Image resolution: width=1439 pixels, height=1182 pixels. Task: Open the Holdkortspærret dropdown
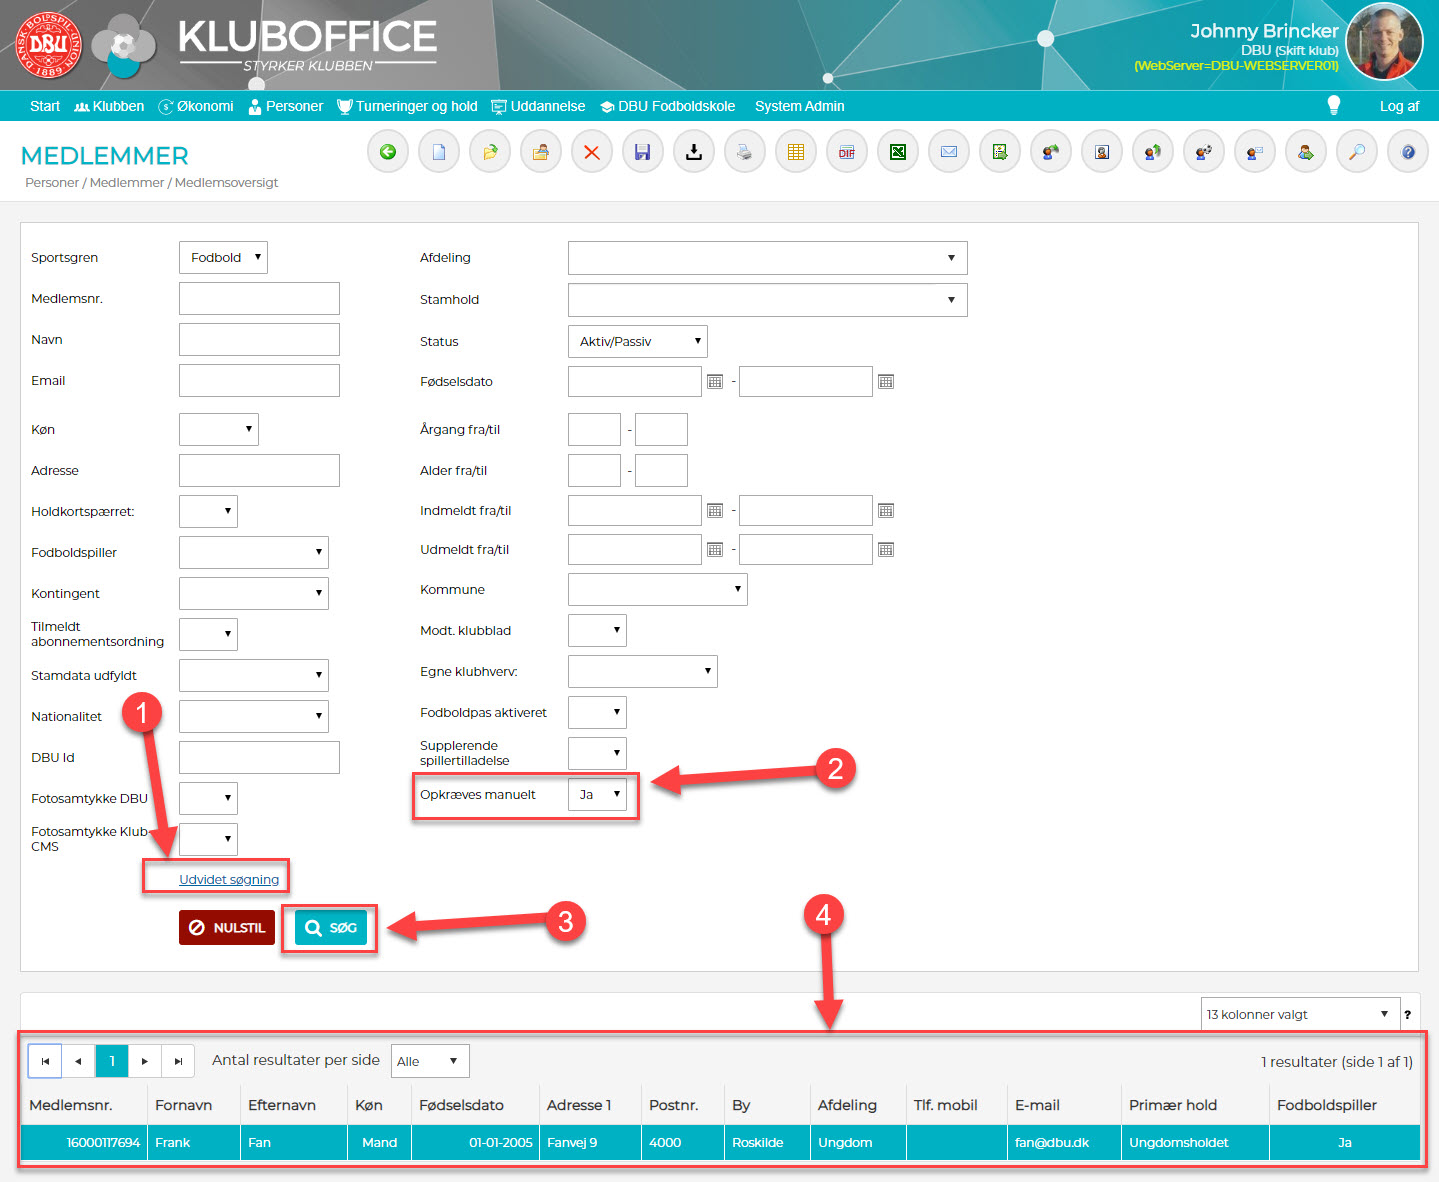tap(208, 512)
